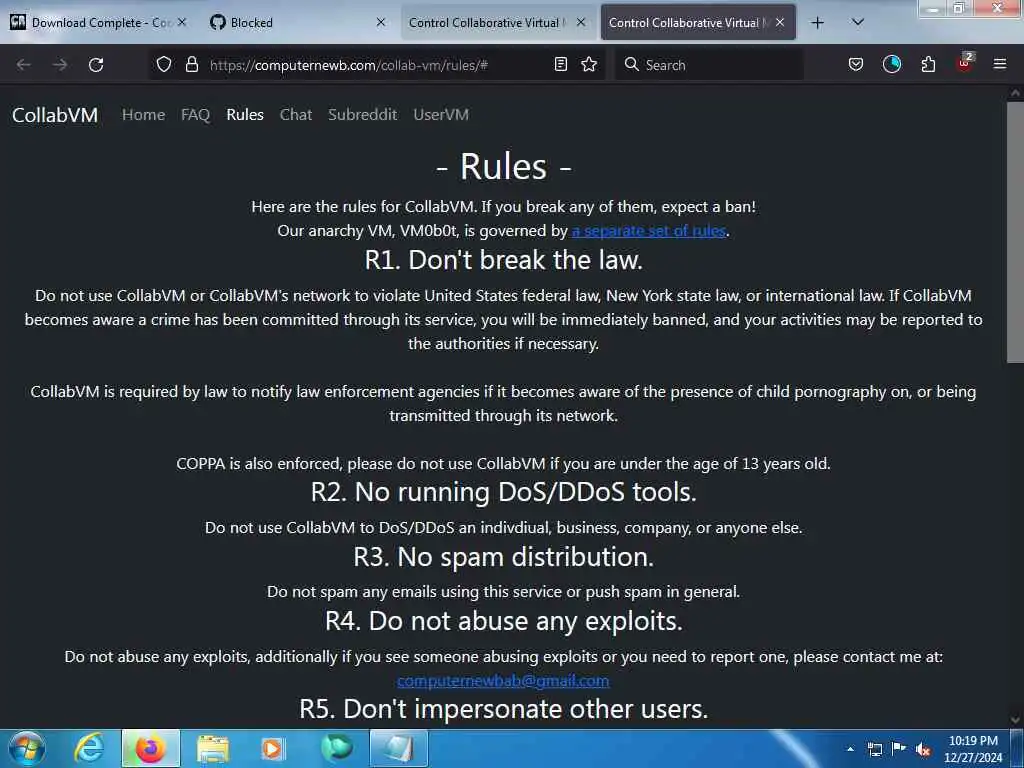Open the taskbar clock showing 10:19 PM

[973, 749]
